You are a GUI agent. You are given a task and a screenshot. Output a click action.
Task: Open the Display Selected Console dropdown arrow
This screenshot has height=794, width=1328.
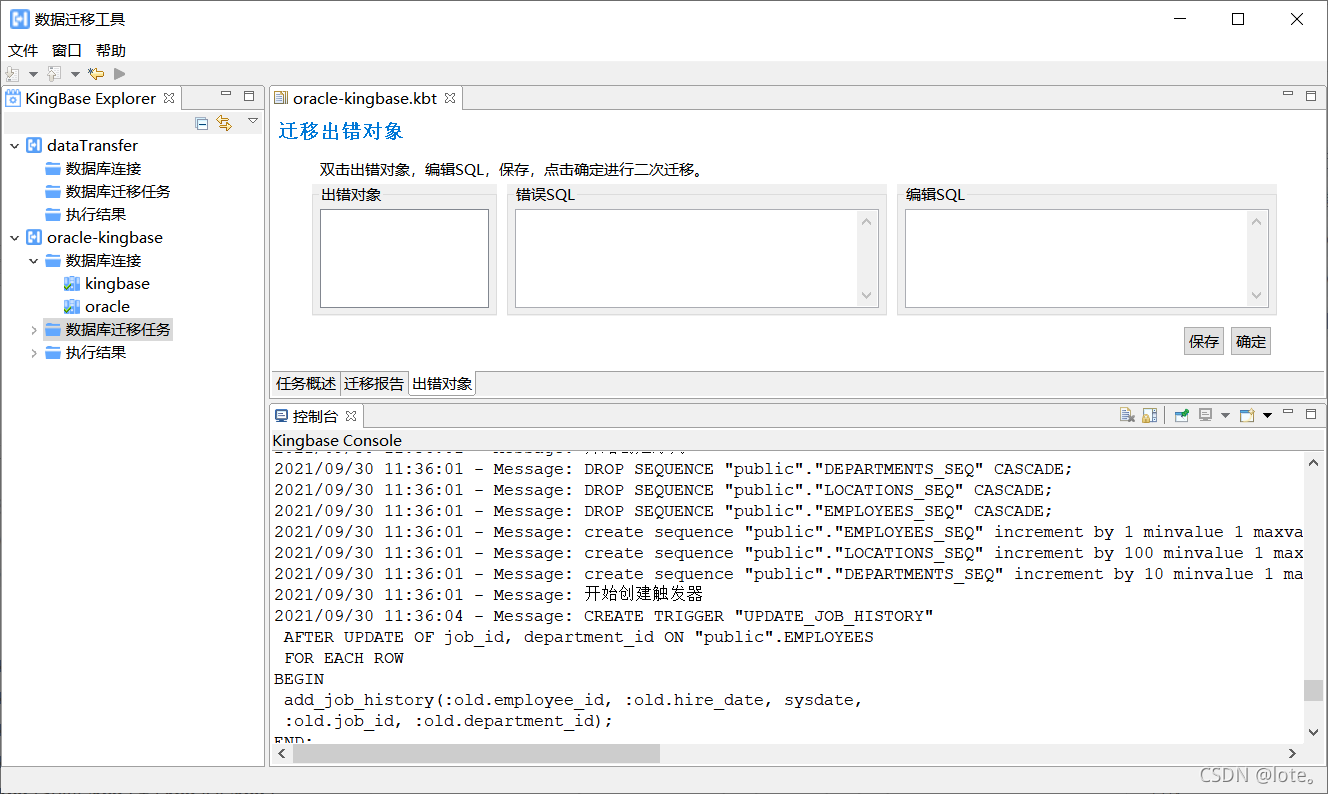[1225, 416]
